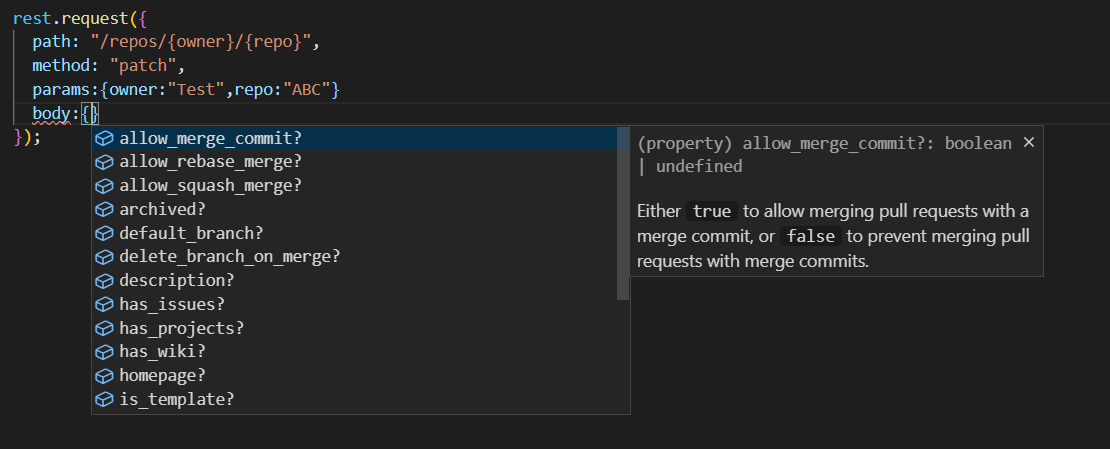
Task: Select the description? suggestion
Action: [x=354, y=280]
